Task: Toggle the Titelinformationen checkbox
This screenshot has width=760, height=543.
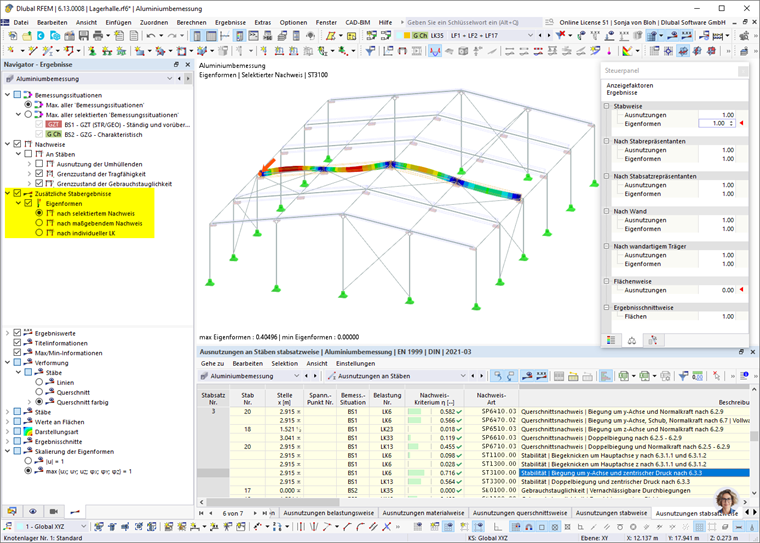Action: [17, 341]
